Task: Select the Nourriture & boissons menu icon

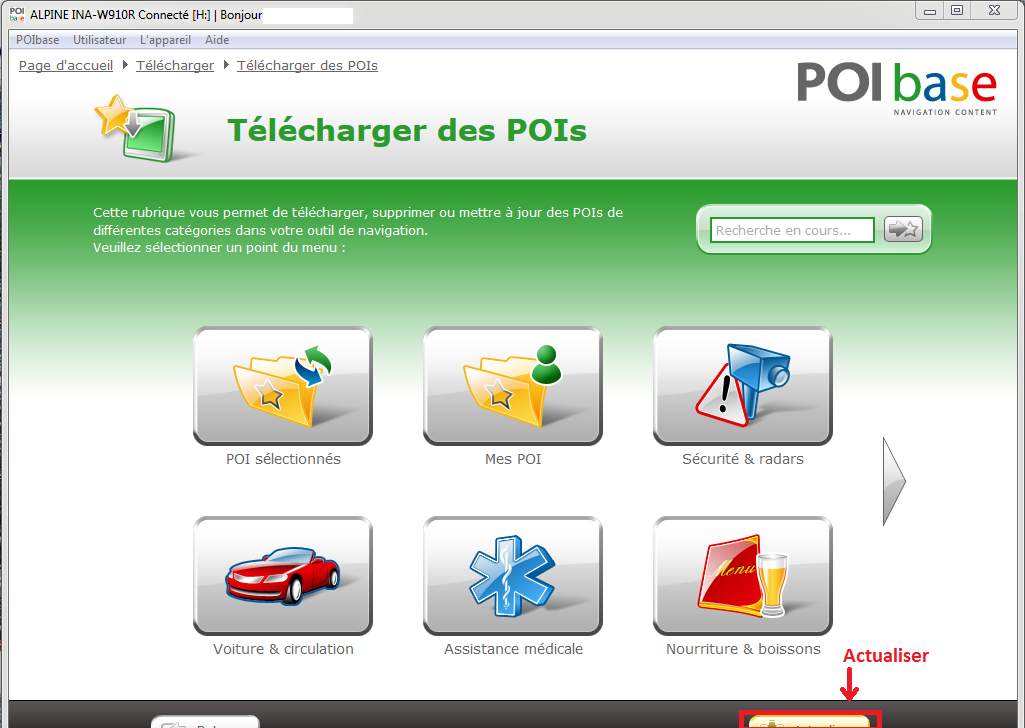Action: point(743,576)
